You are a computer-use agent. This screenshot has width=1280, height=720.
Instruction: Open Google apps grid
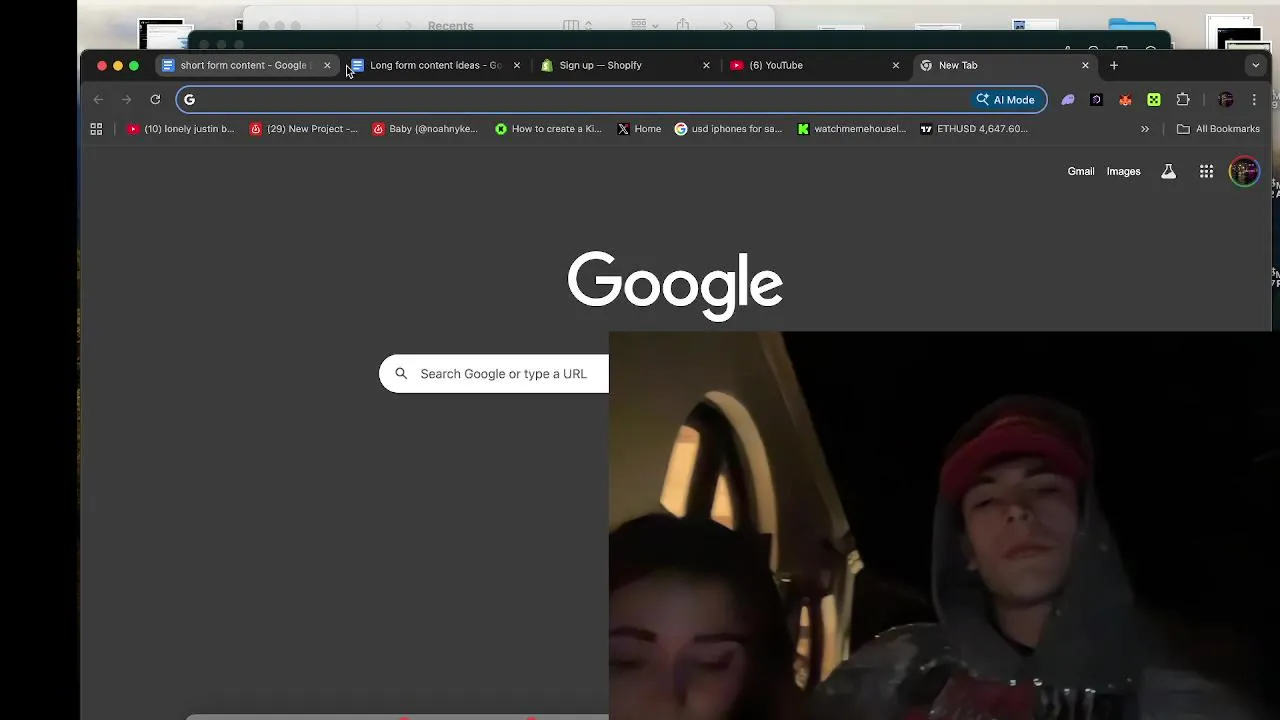[x=1206, y=171]
